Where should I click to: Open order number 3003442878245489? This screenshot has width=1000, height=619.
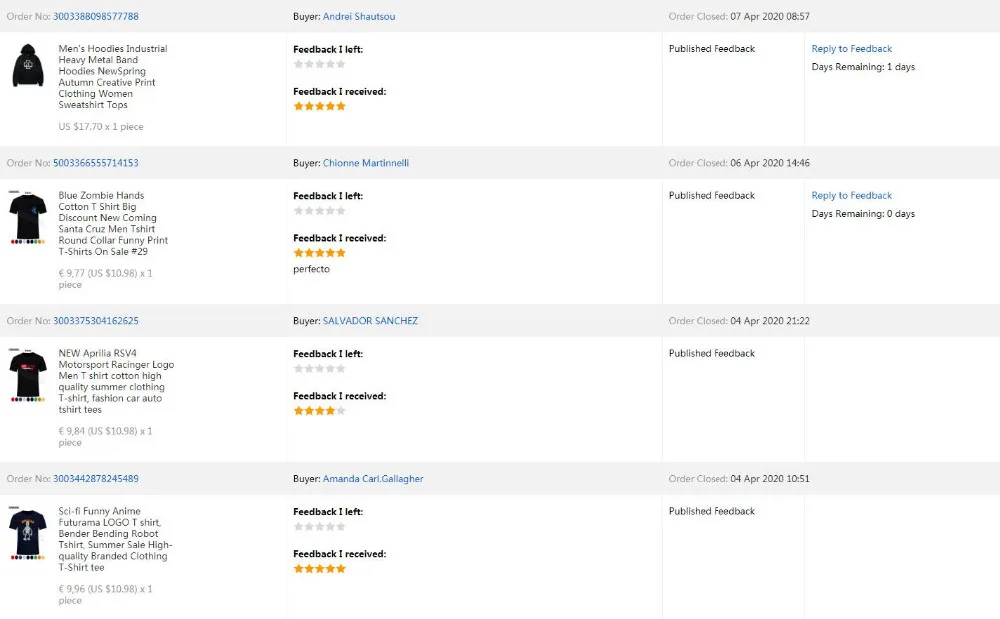point(96,479)
